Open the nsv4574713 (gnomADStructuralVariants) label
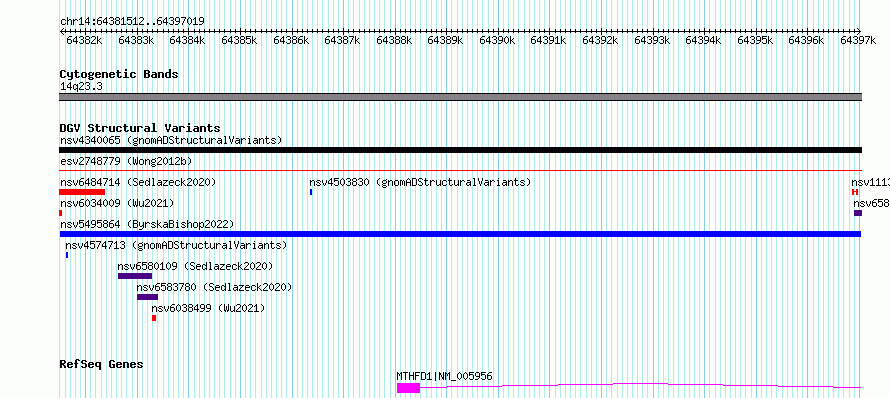This screenshot has width=890, height=398. (x=176, y=245)
